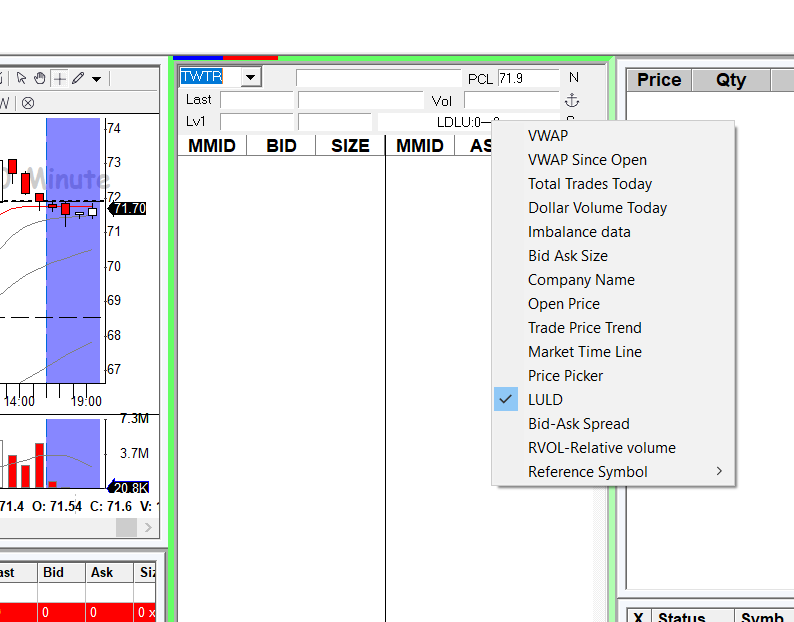Expand the Reference Symbol submenu
This screenshot has width=794, height=622.
pos(588,472)
